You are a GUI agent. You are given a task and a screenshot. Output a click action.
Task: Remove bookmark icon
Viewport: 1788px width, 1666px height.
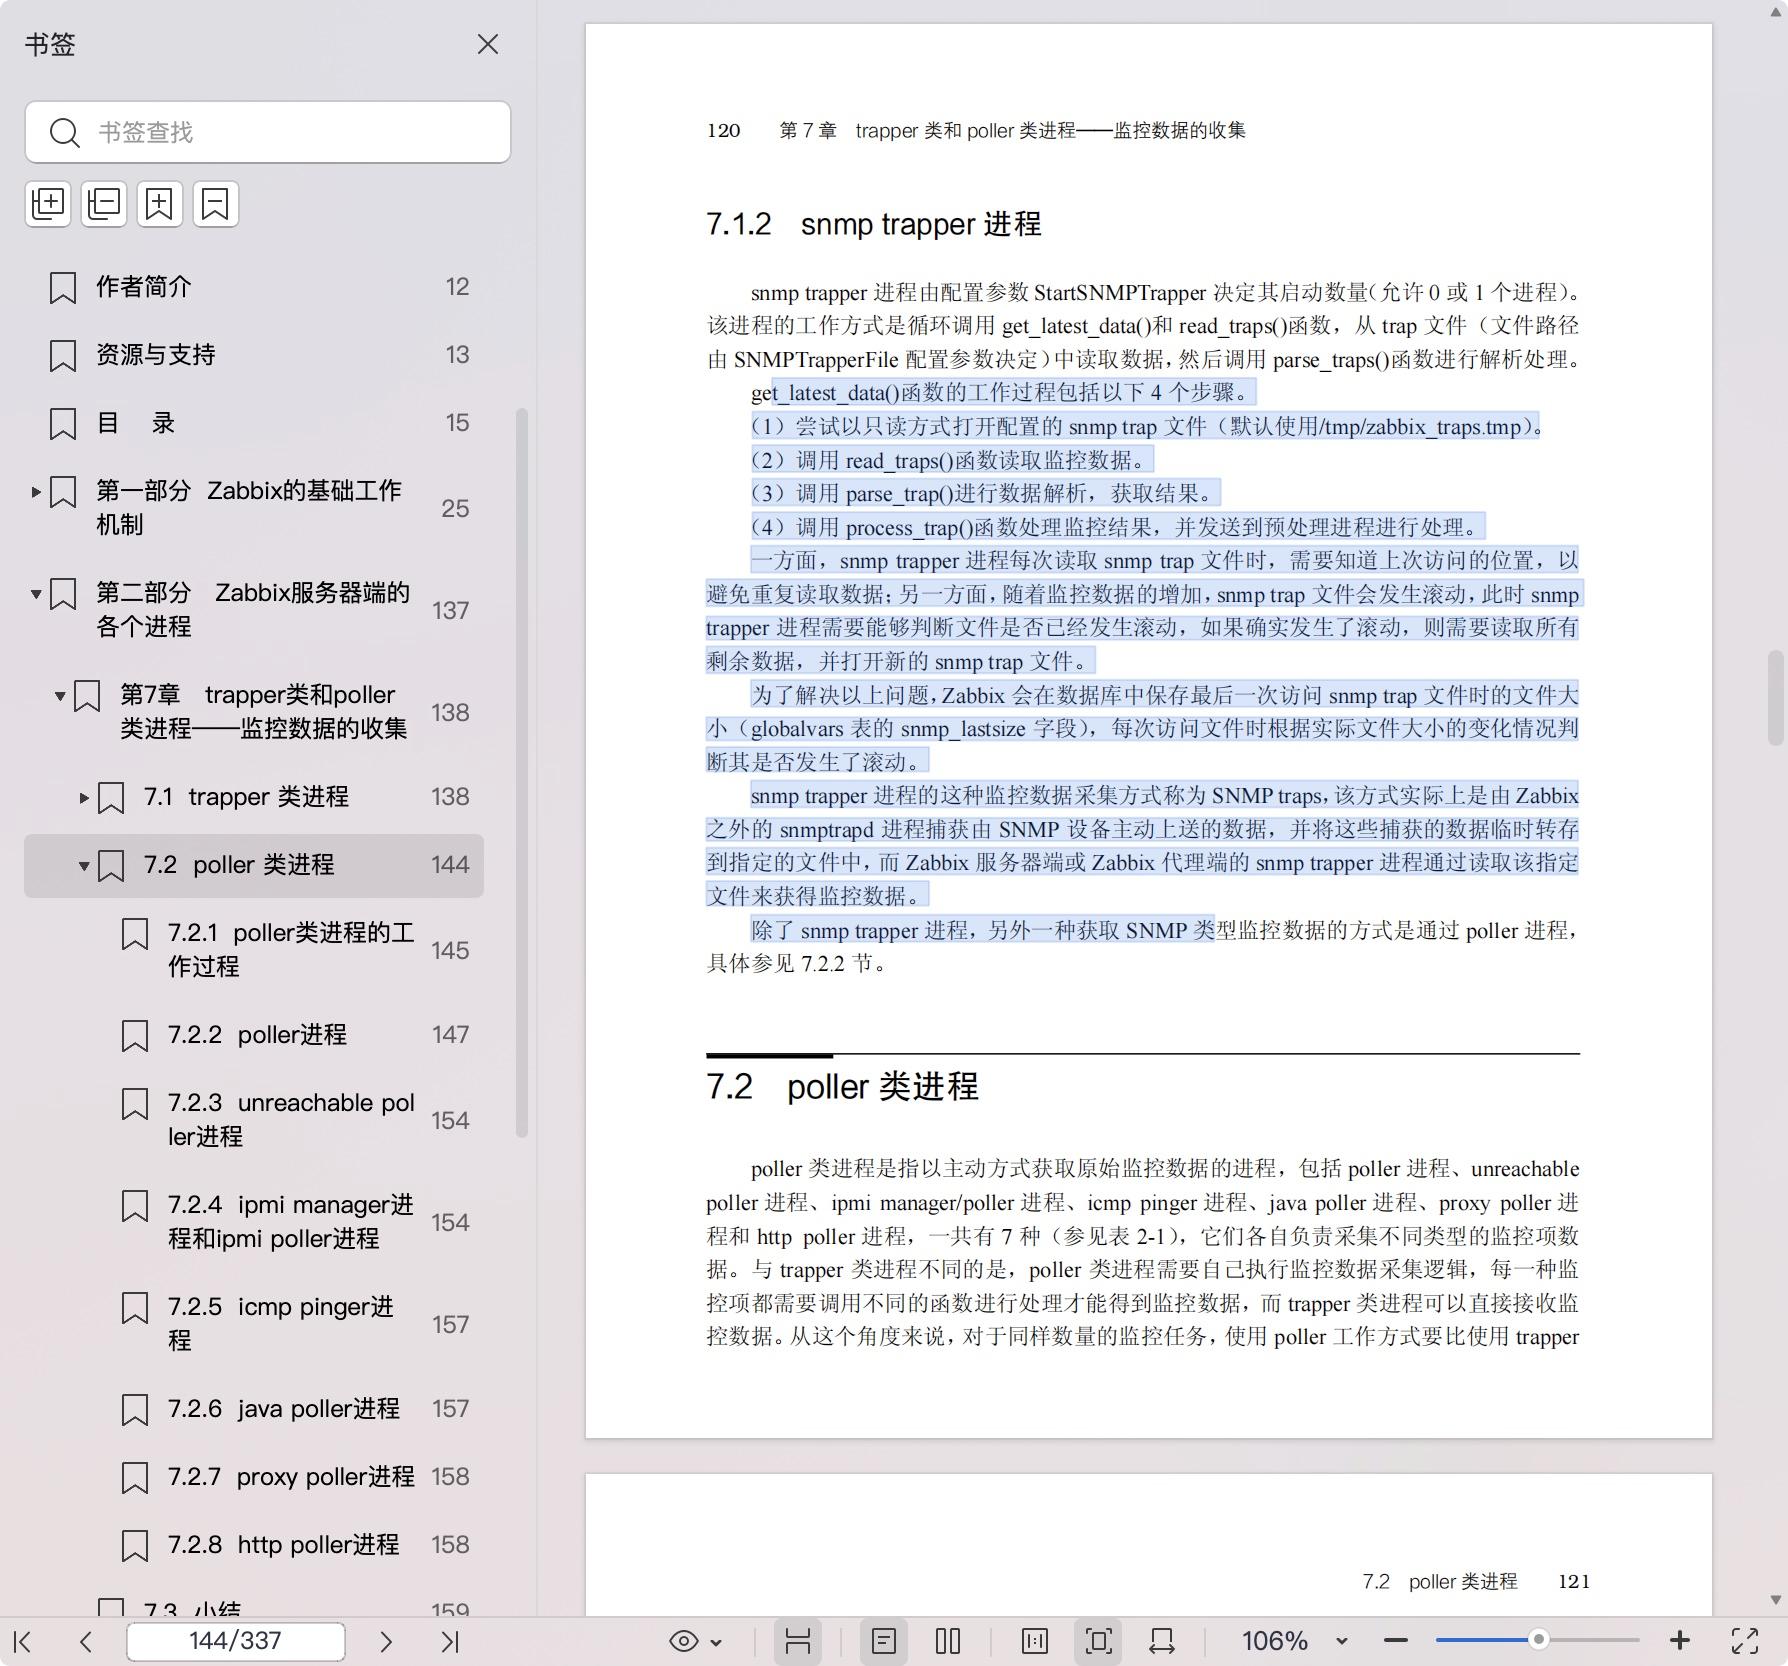pos(216,204)
